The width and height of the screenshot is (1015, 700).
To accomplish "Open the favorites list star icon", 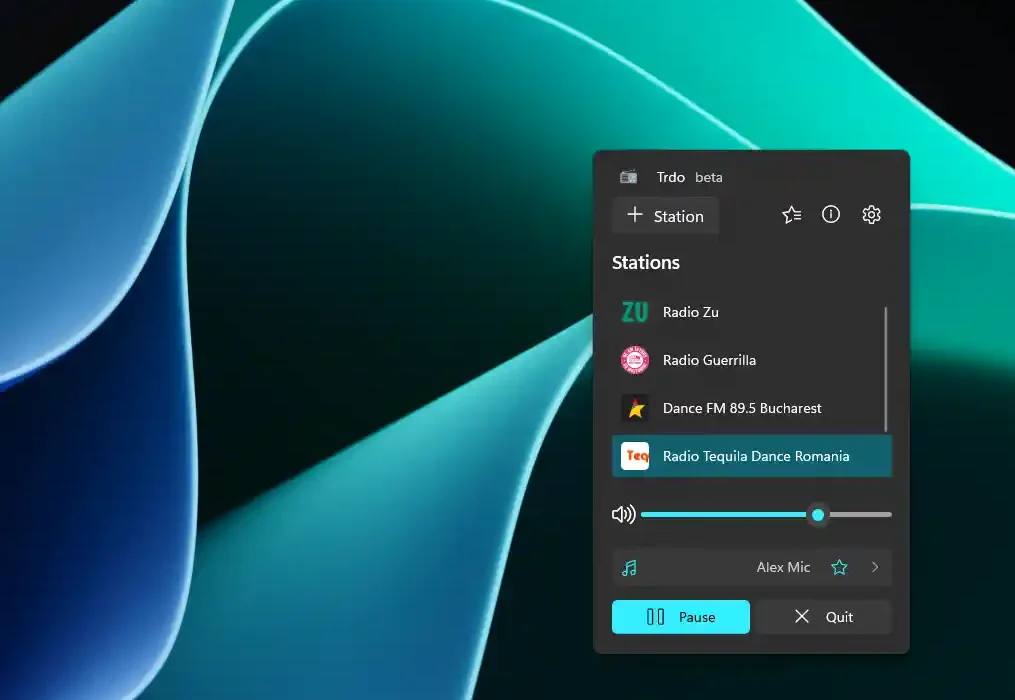I will click(x=791, y=215).
